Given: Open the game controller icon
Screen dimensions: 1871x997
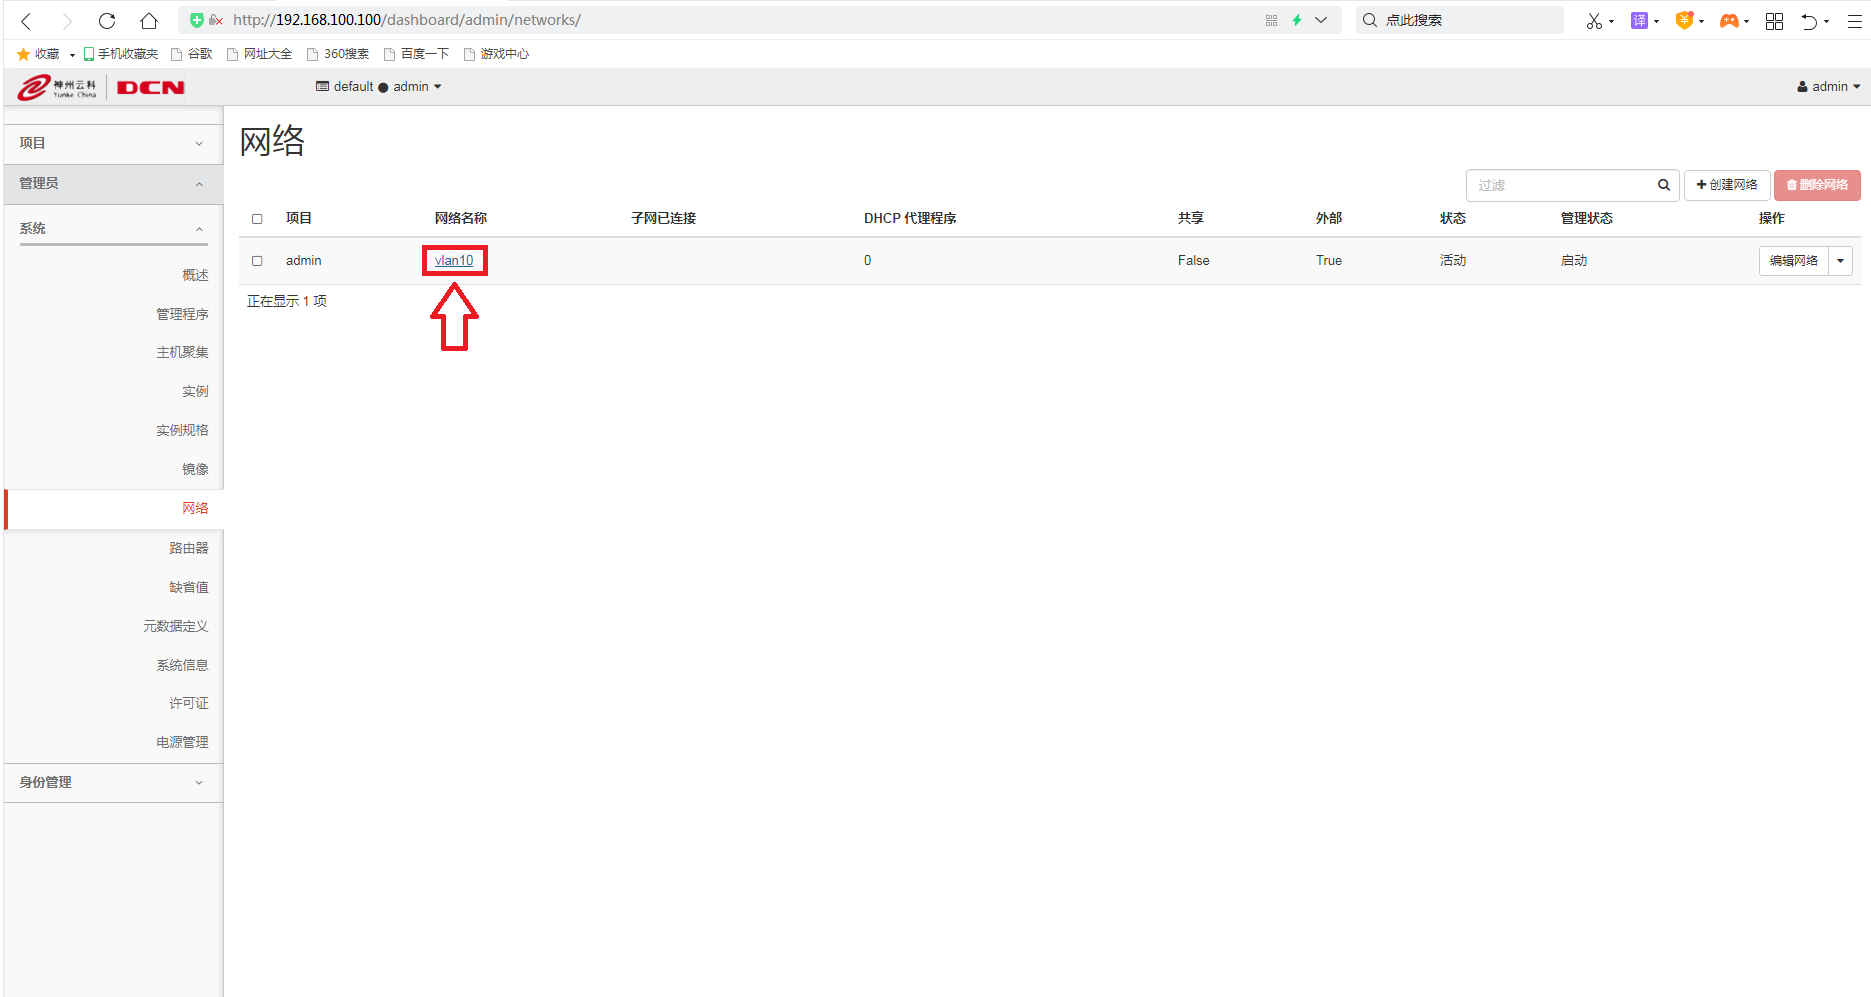Looking at the screenshot, I should (1729, 20).
